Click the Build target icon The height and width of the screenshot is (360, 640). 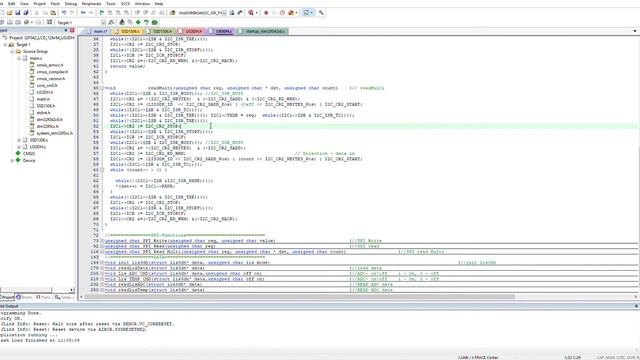coord(9,22)
